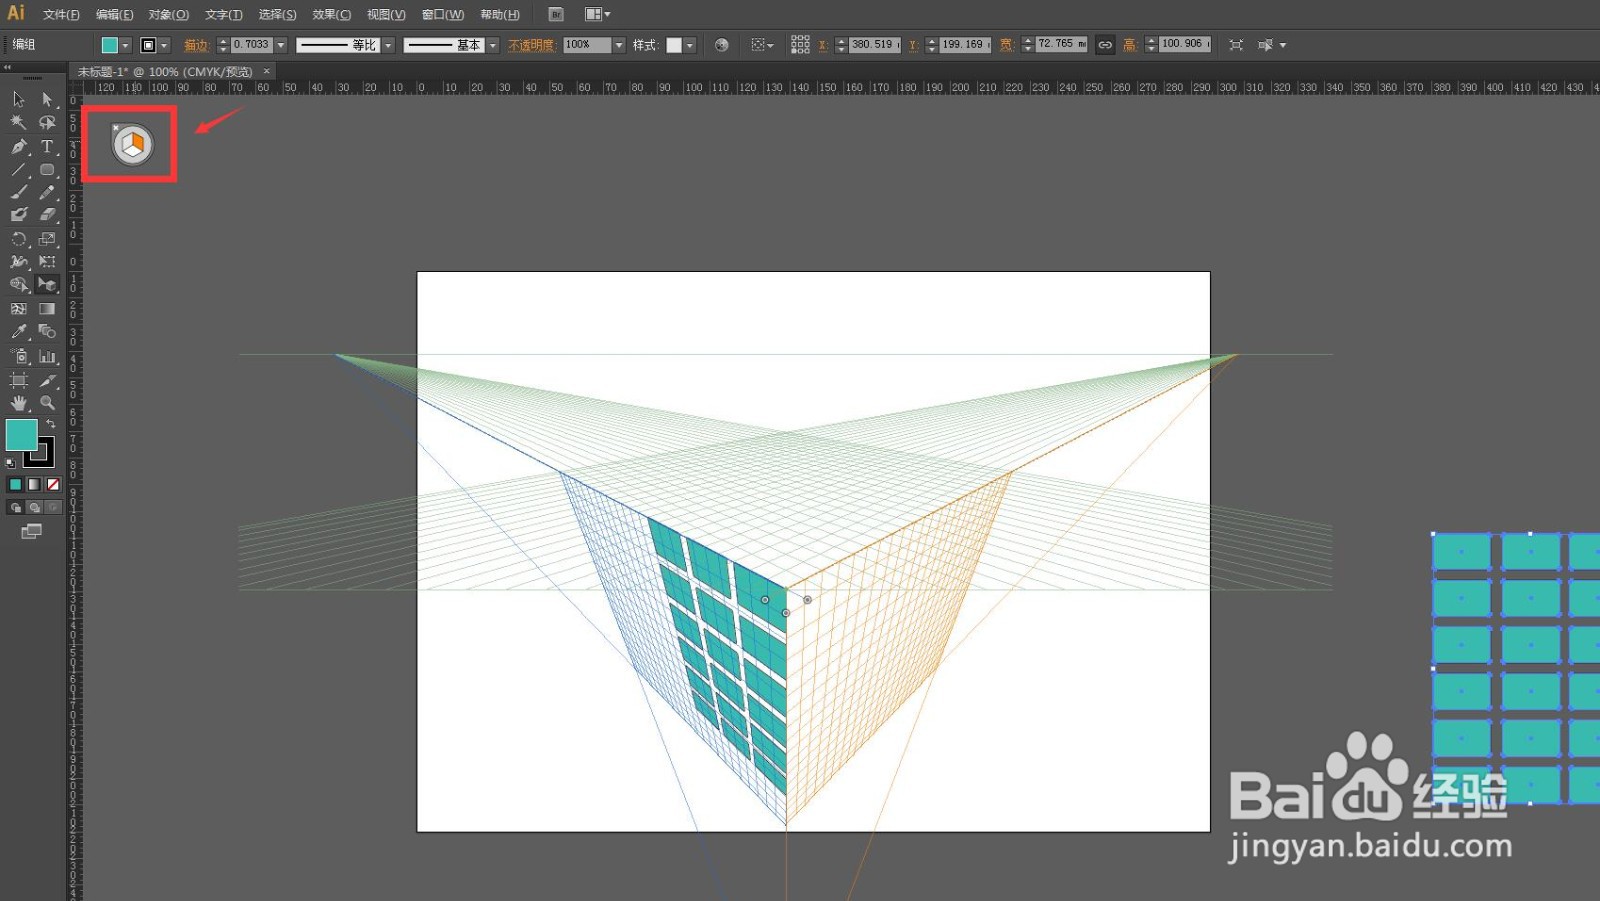Select the Lasso tool

47,122
